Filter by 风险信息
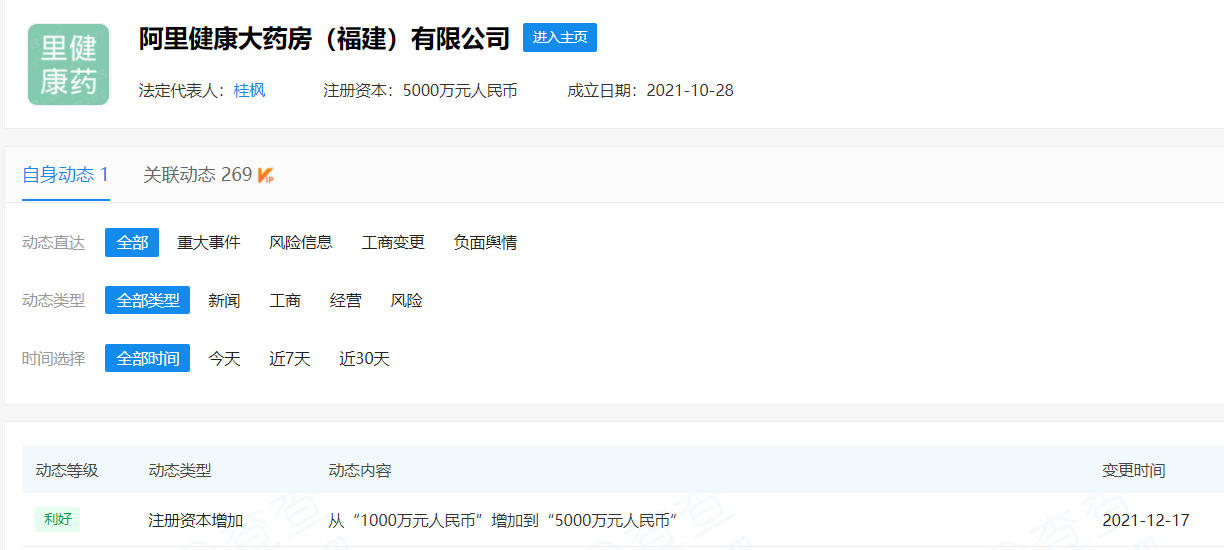Image resolution: width=1224 pixels, height=550 pixels. [x=300, y=242]
